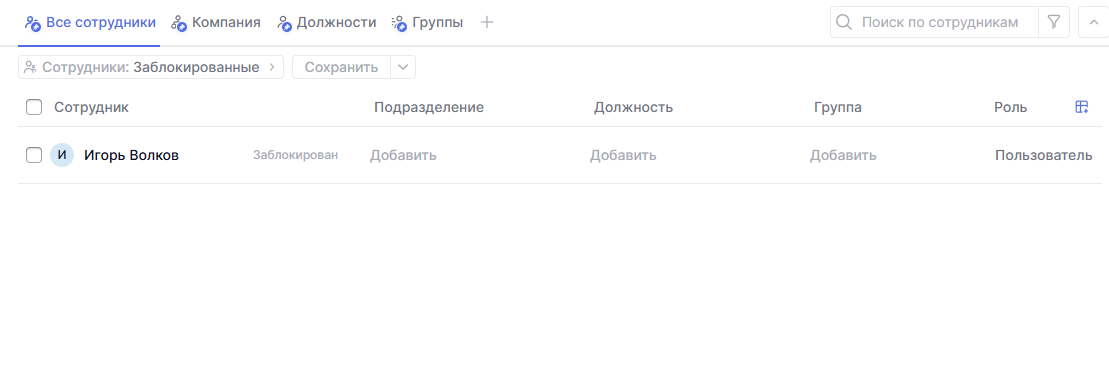Click the people icon in the Сотрудники filter chip

30,68
